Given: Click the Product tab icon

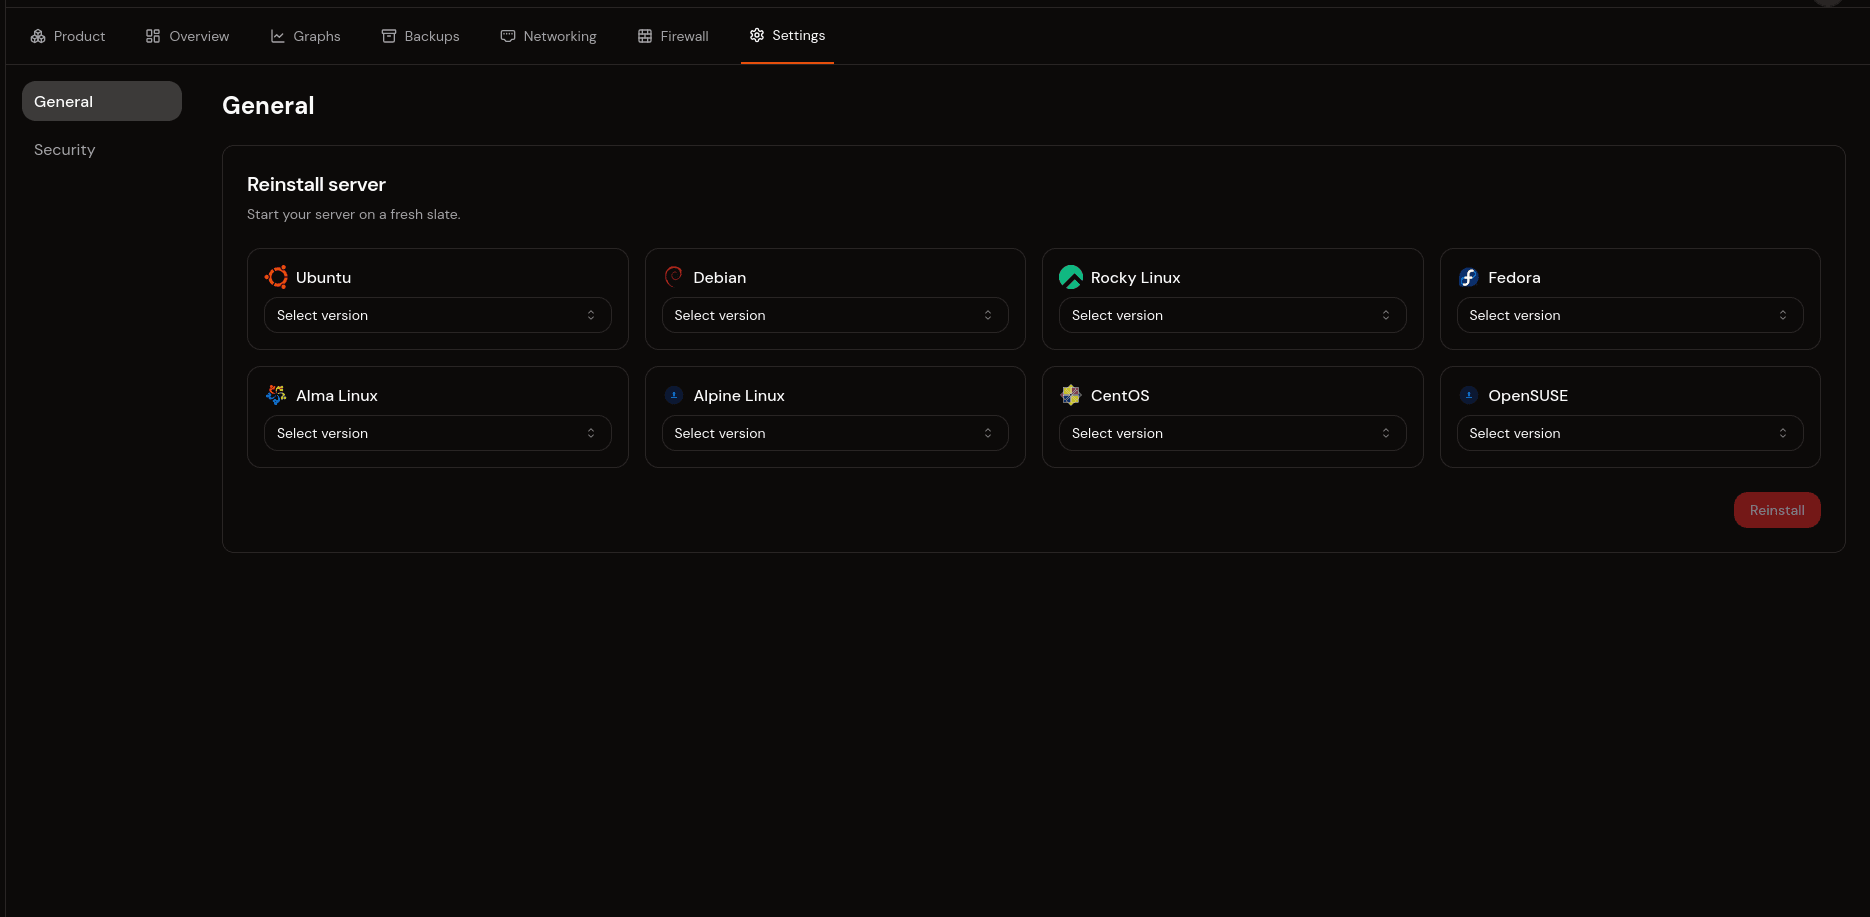Looking at the screenshot, I should (38, 36).
